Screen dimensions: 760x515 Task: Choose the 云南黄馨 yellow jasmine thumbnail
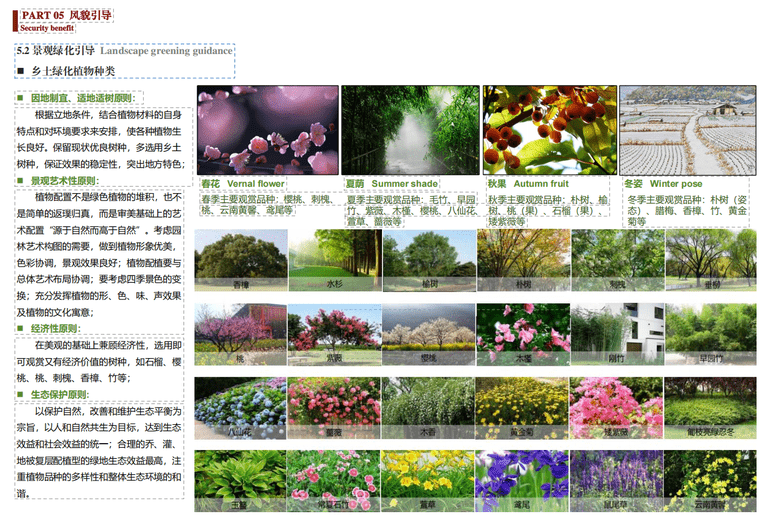pyautogui.click(x=710, y=481)
